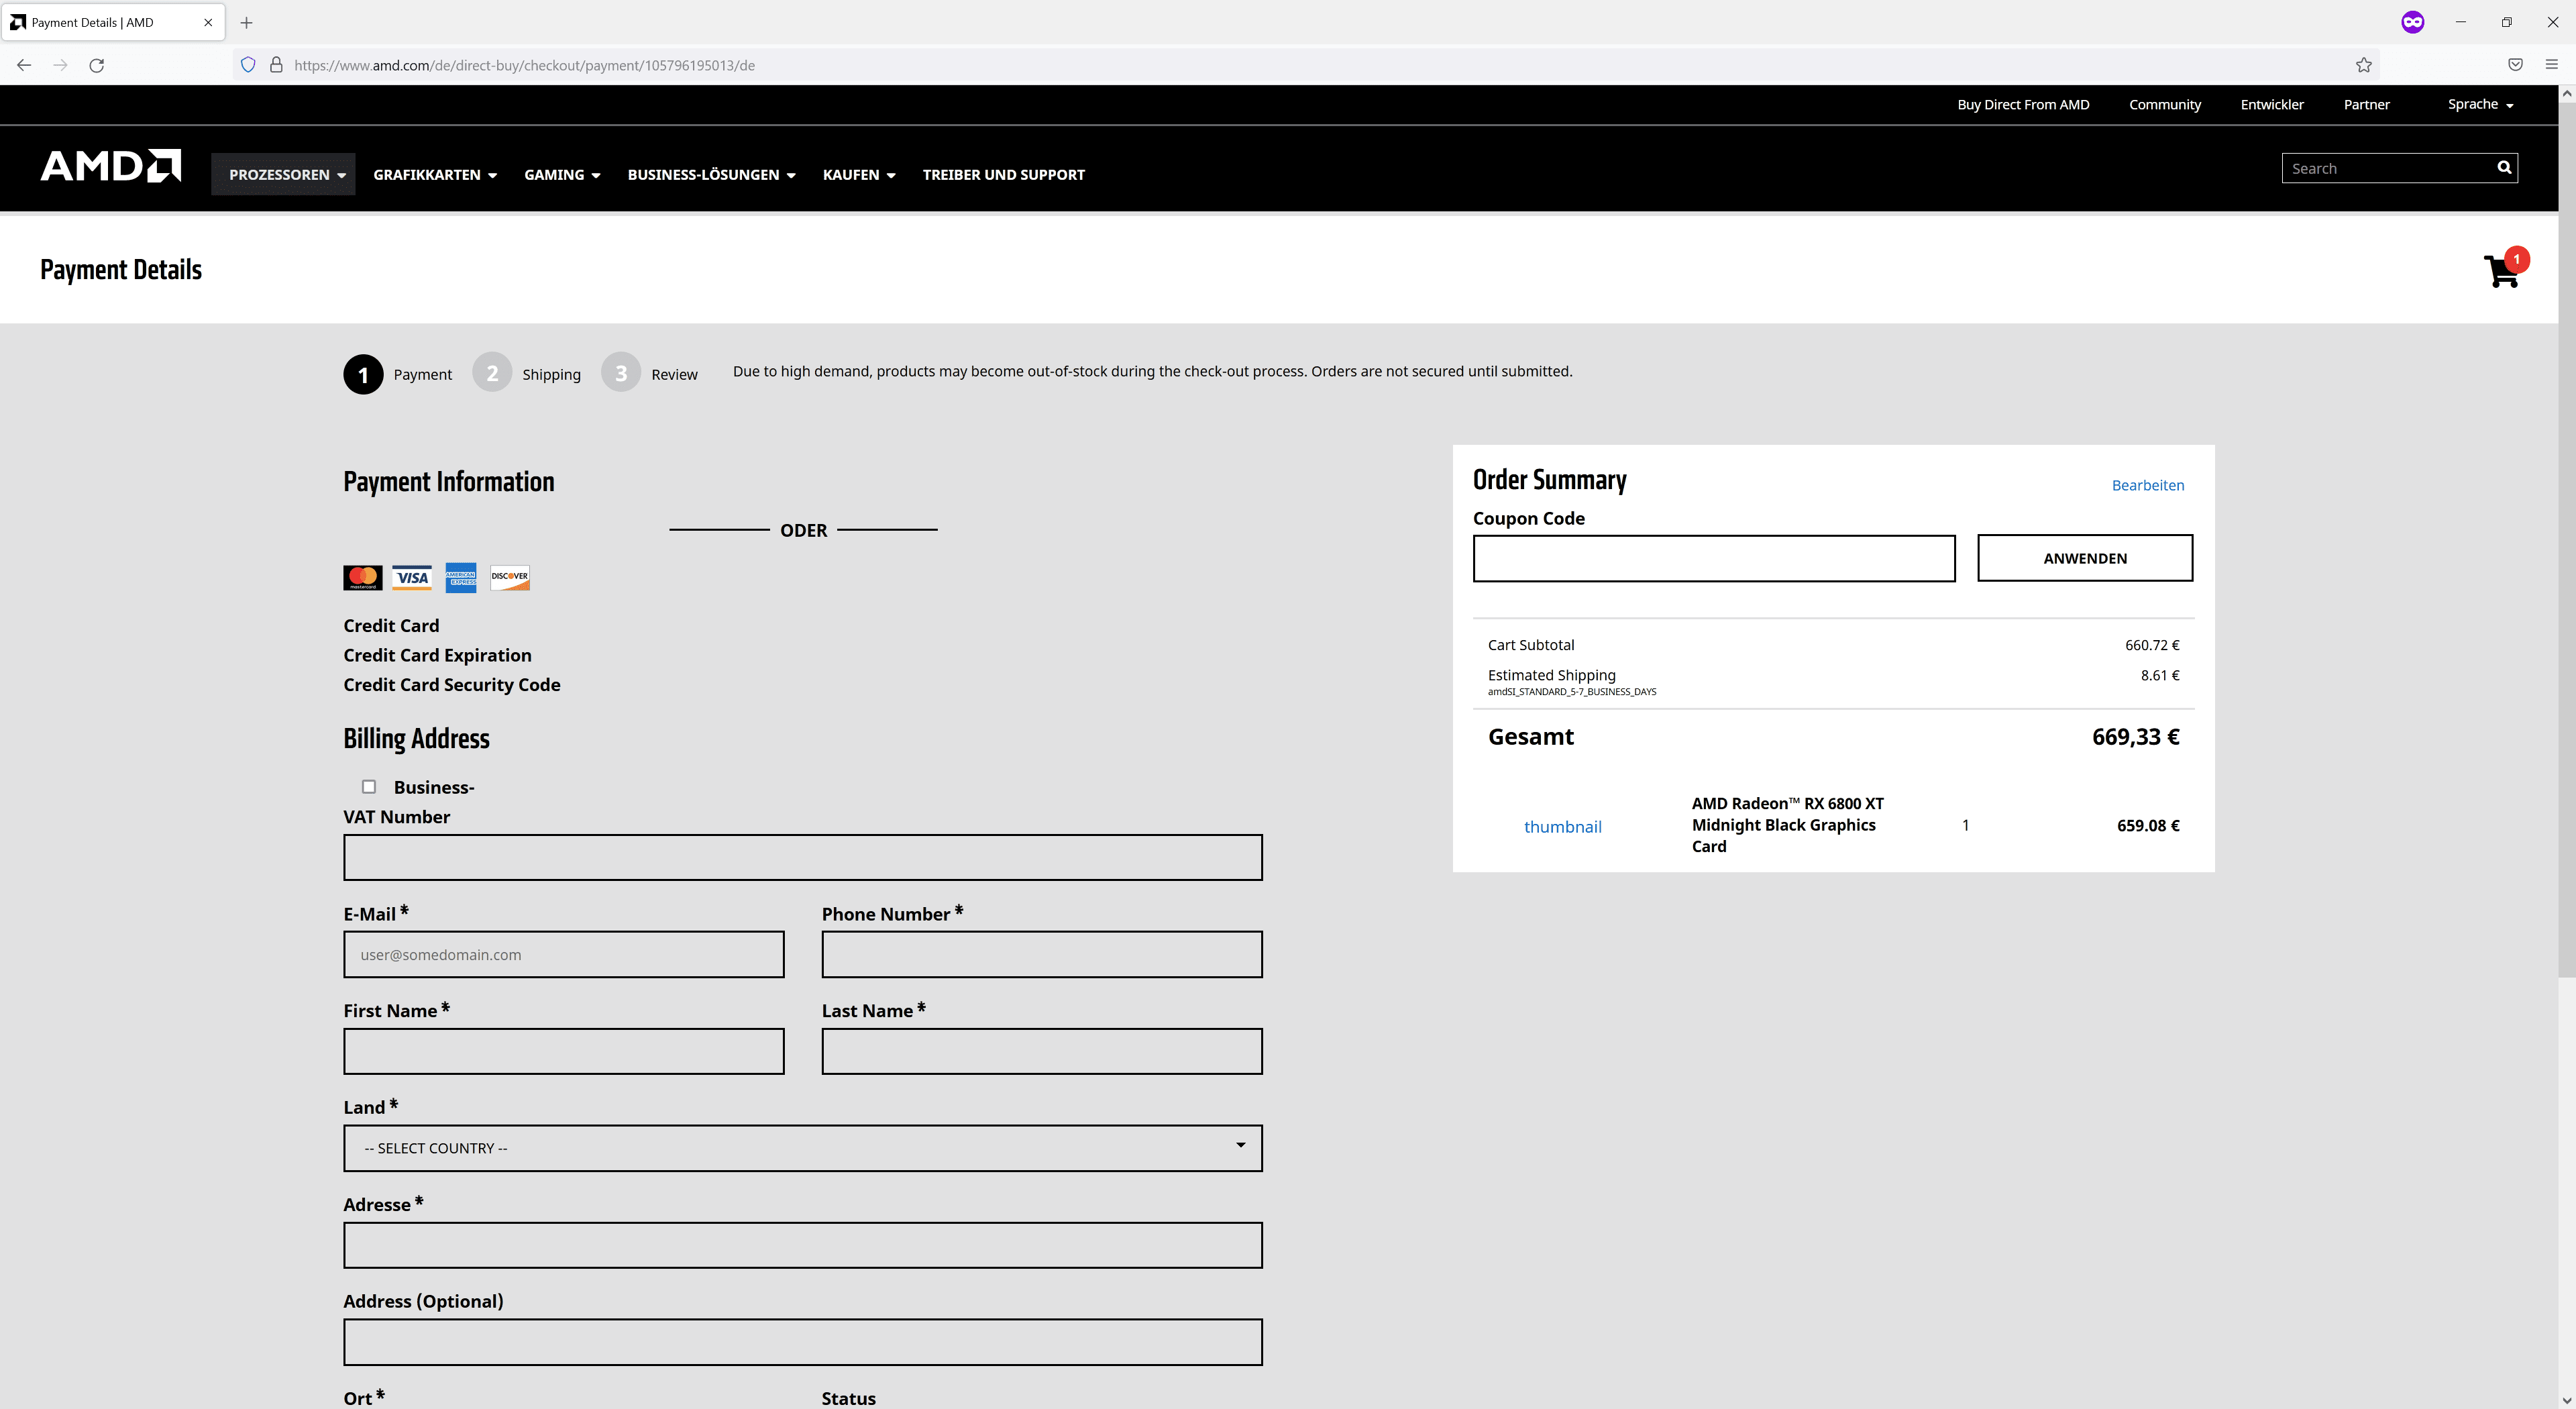2576x1409 pixels.
Task: Focus the Coupon Code field
Action: click(x=1713, y=558)
